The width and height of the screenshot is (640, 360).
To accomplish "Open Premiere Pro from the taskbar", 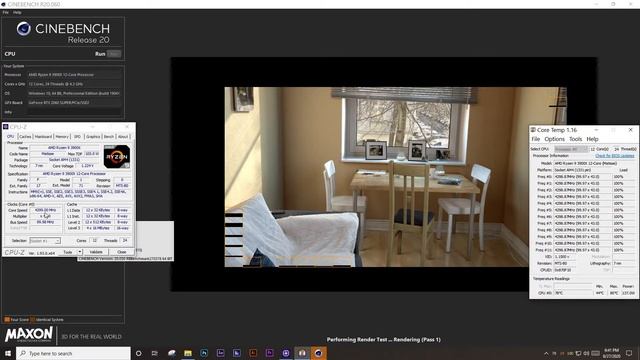I will [269, 353].
